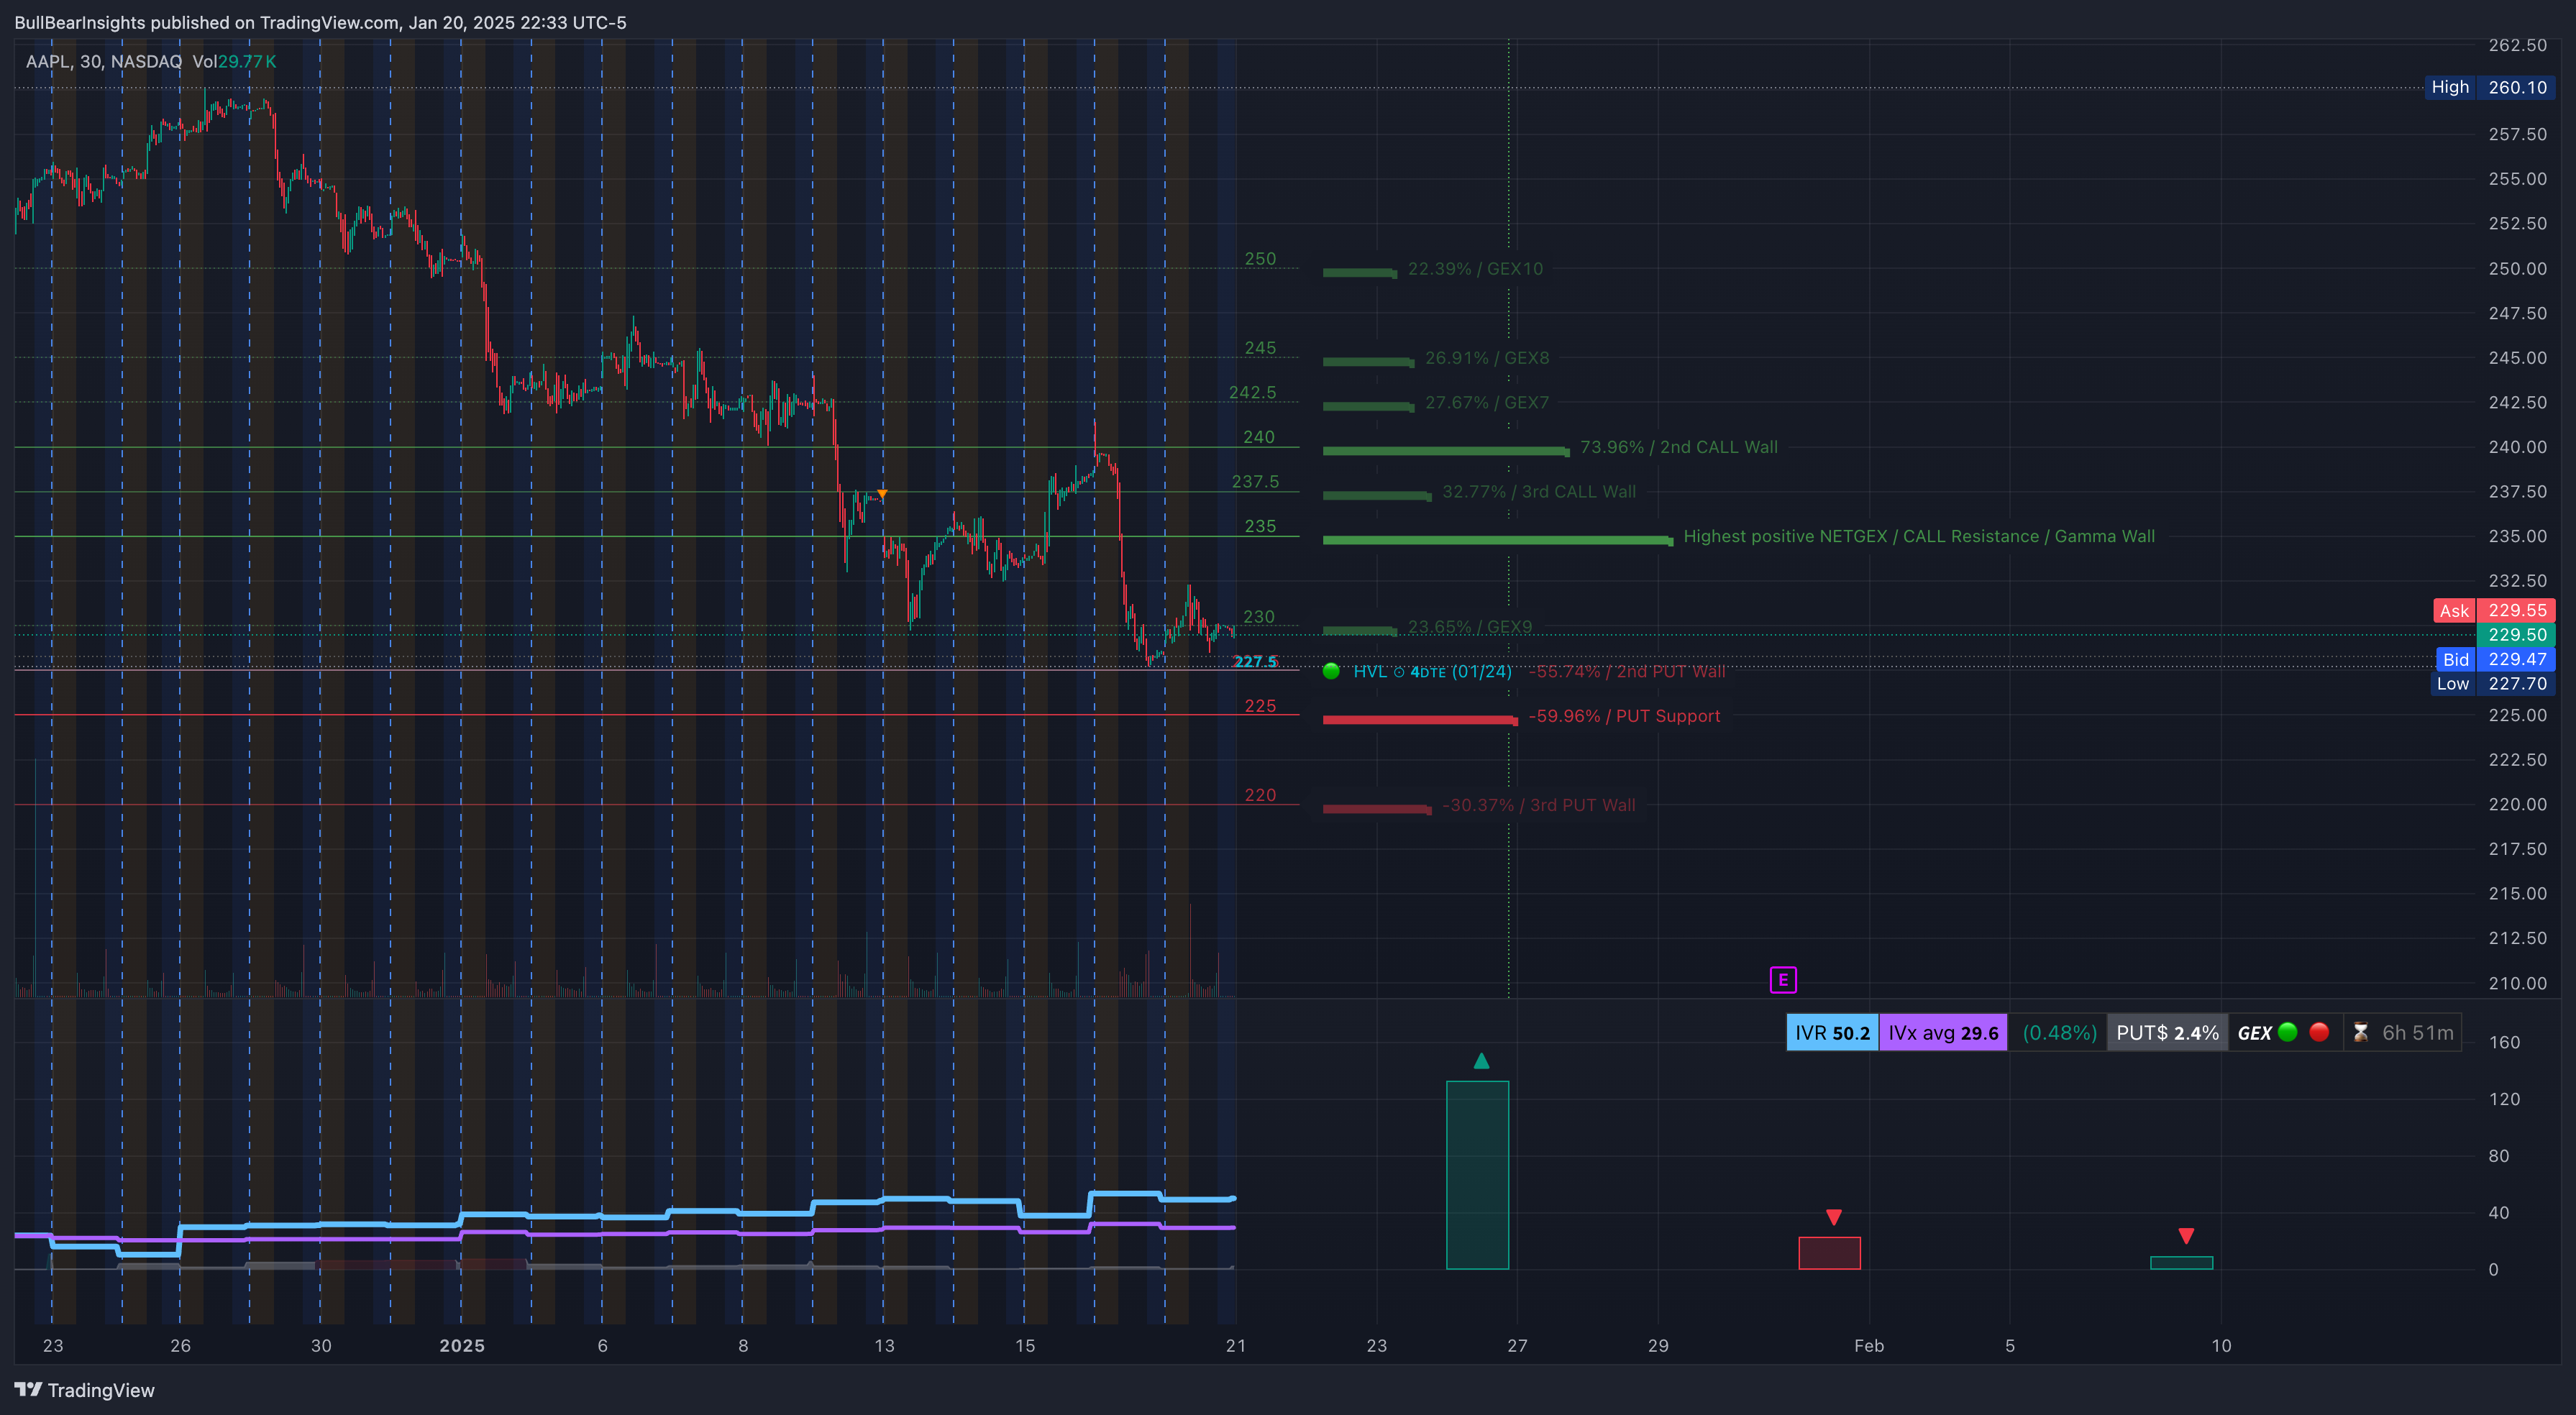Click the red down-triangle above the red bar

[1833, 1217]
